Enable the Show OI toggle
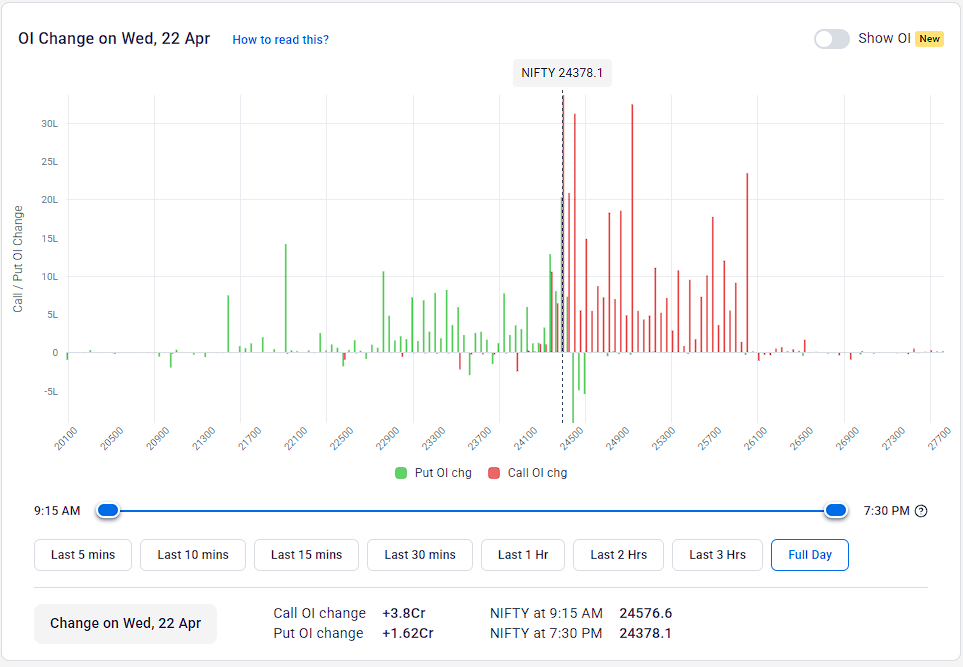963x667 pixels. pos(831,38)
